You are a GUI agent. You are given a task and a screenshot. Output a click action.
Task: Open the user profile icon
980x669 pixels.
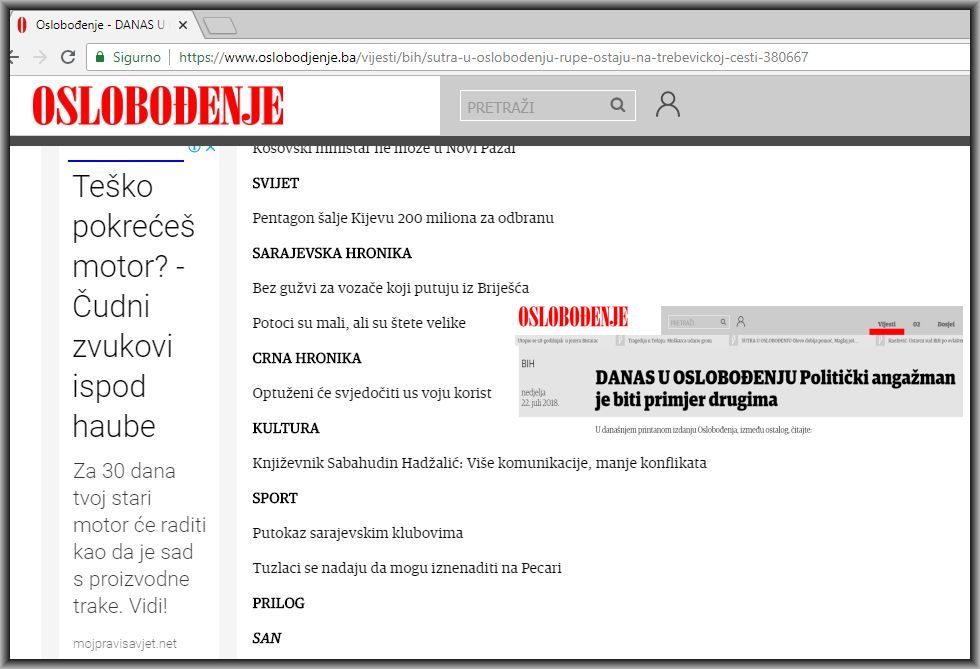coord(668,104)
